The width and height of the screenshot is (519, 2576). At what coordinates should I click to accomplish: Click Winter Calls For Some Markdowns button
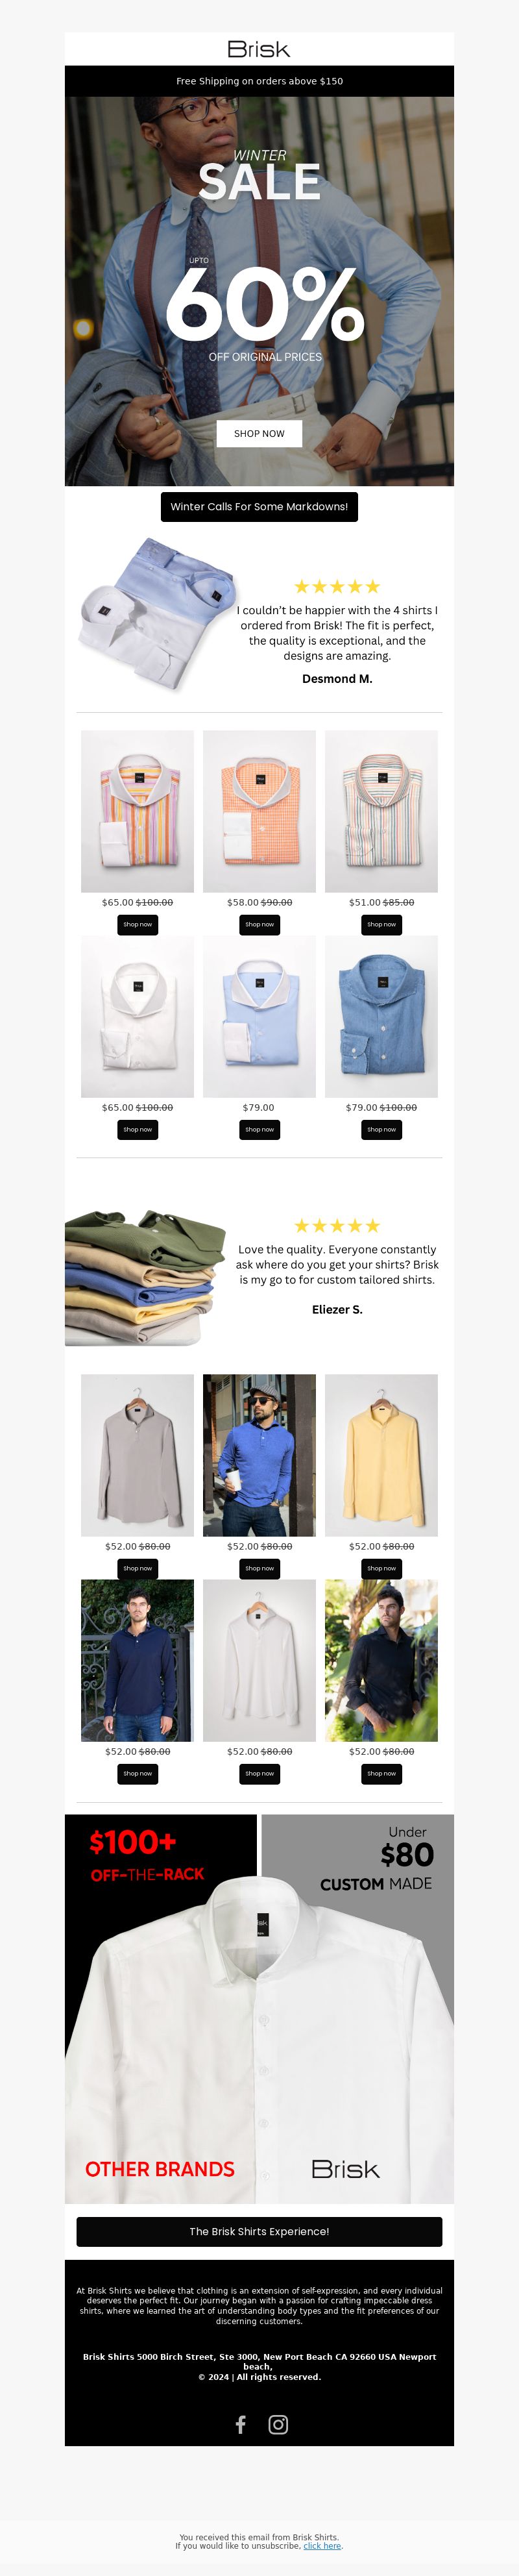pyautogui.click(x=259, y=507)
